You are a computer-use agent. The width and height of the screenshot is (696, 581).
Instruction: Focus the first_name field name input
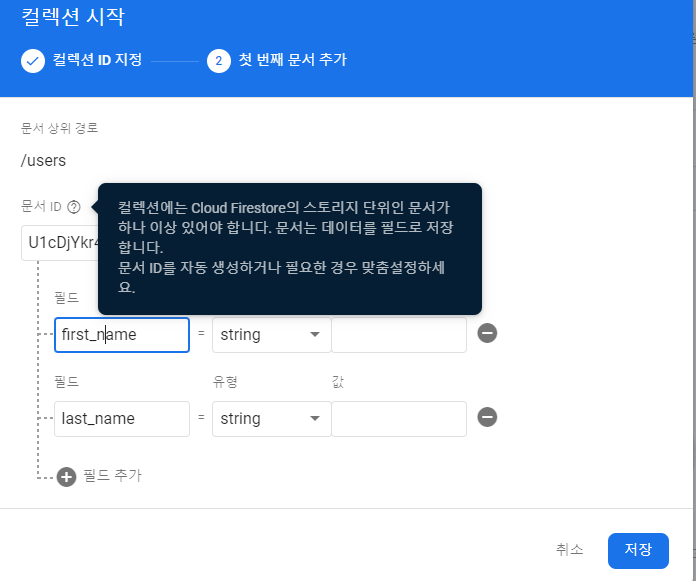tap(122, 335)
